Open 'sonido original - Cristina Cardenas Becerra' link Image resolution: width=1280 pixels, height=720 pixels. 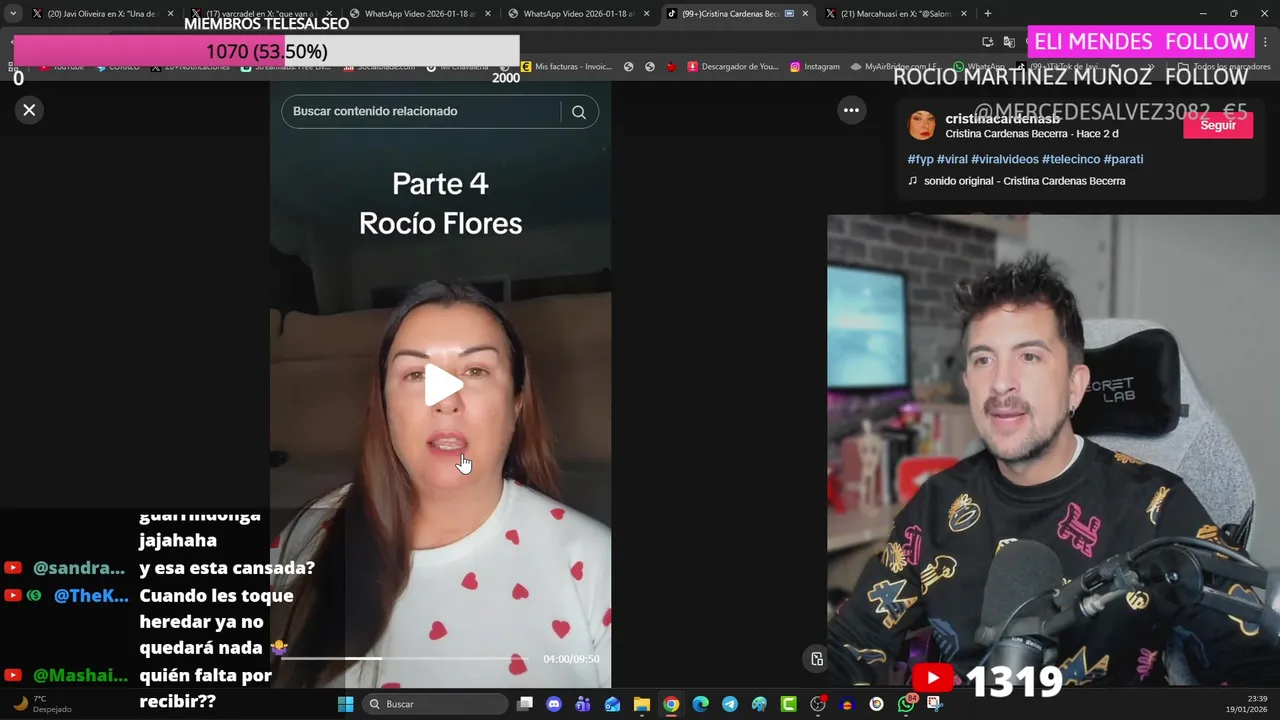click(x=1024, y=181)
